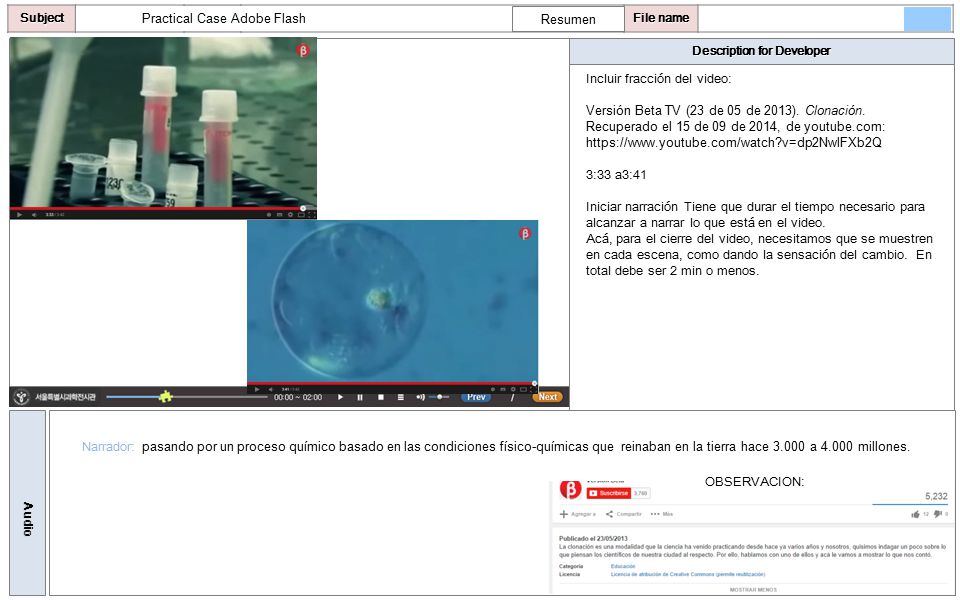Click the Resumen field in the header
The width and height of the screenshot is (960, 600).
coord(568,19)
